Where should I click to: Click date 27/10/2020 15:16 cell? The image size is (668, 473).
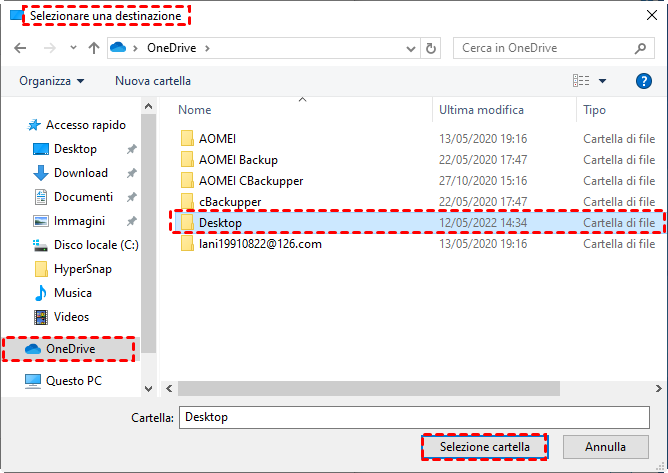point(483,181)
